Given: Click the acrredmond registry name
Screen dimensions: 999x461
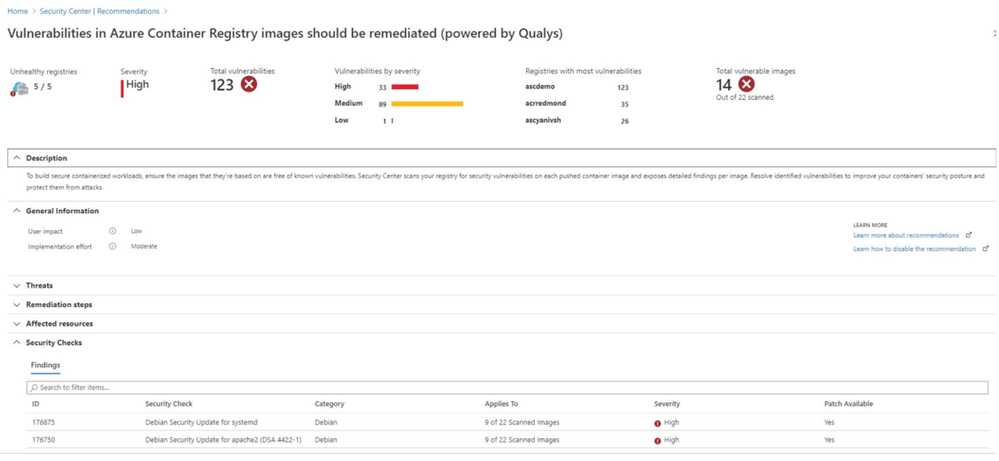Looking at the screenshot, I should coord(545,103).
